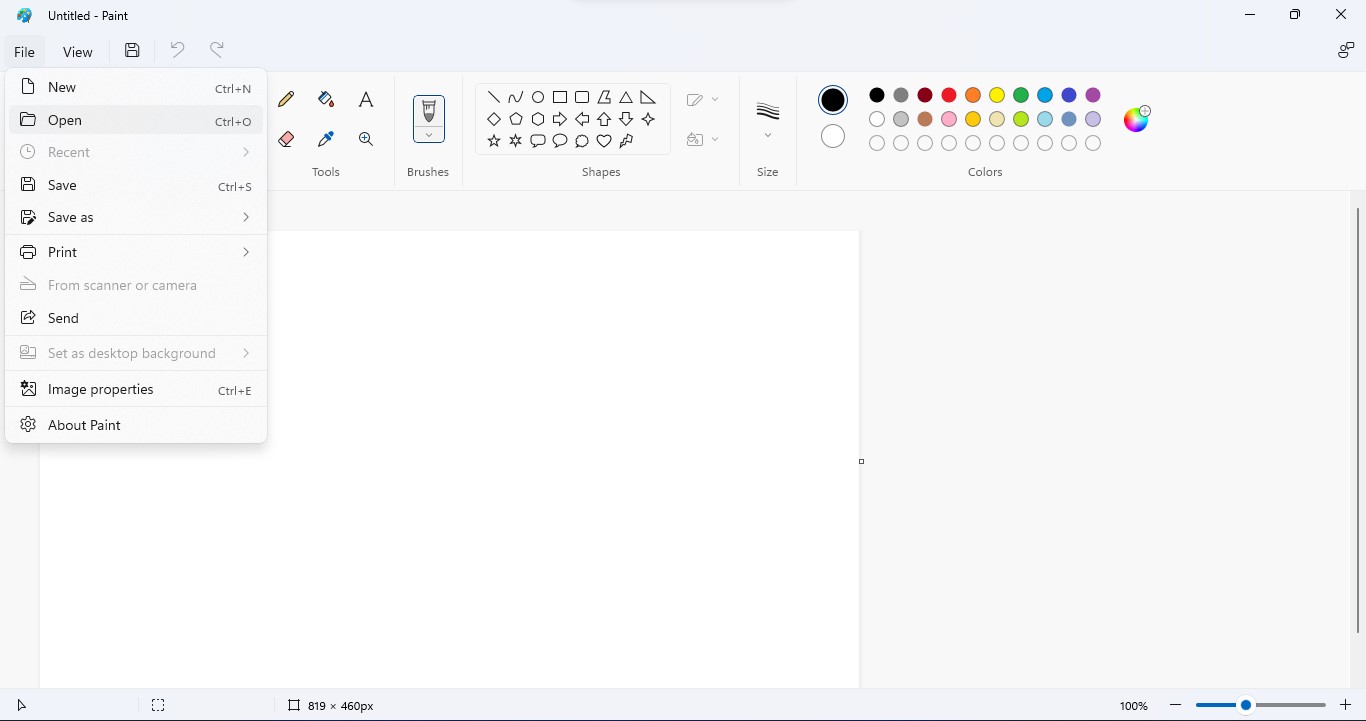Close the File menu tab
The image size is (1366, 721).
(24, 52)
